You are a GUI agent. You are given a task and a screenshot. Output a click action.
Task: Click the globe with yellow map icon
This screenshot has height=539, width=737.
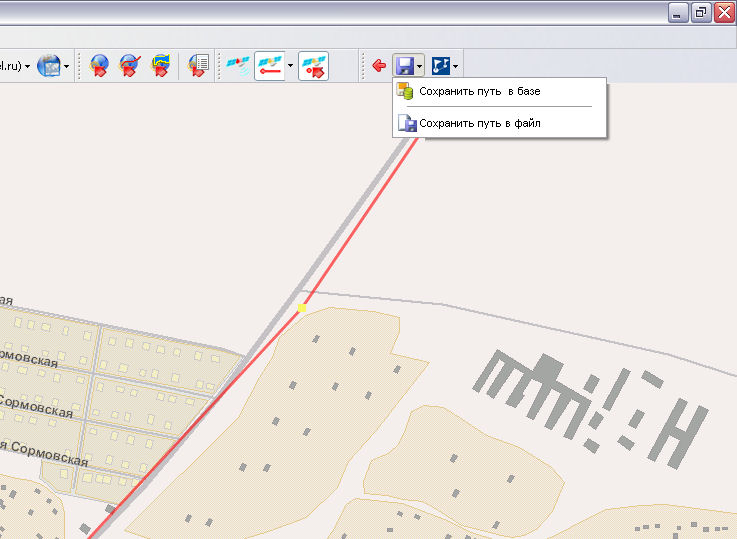[x=160, y=66]
